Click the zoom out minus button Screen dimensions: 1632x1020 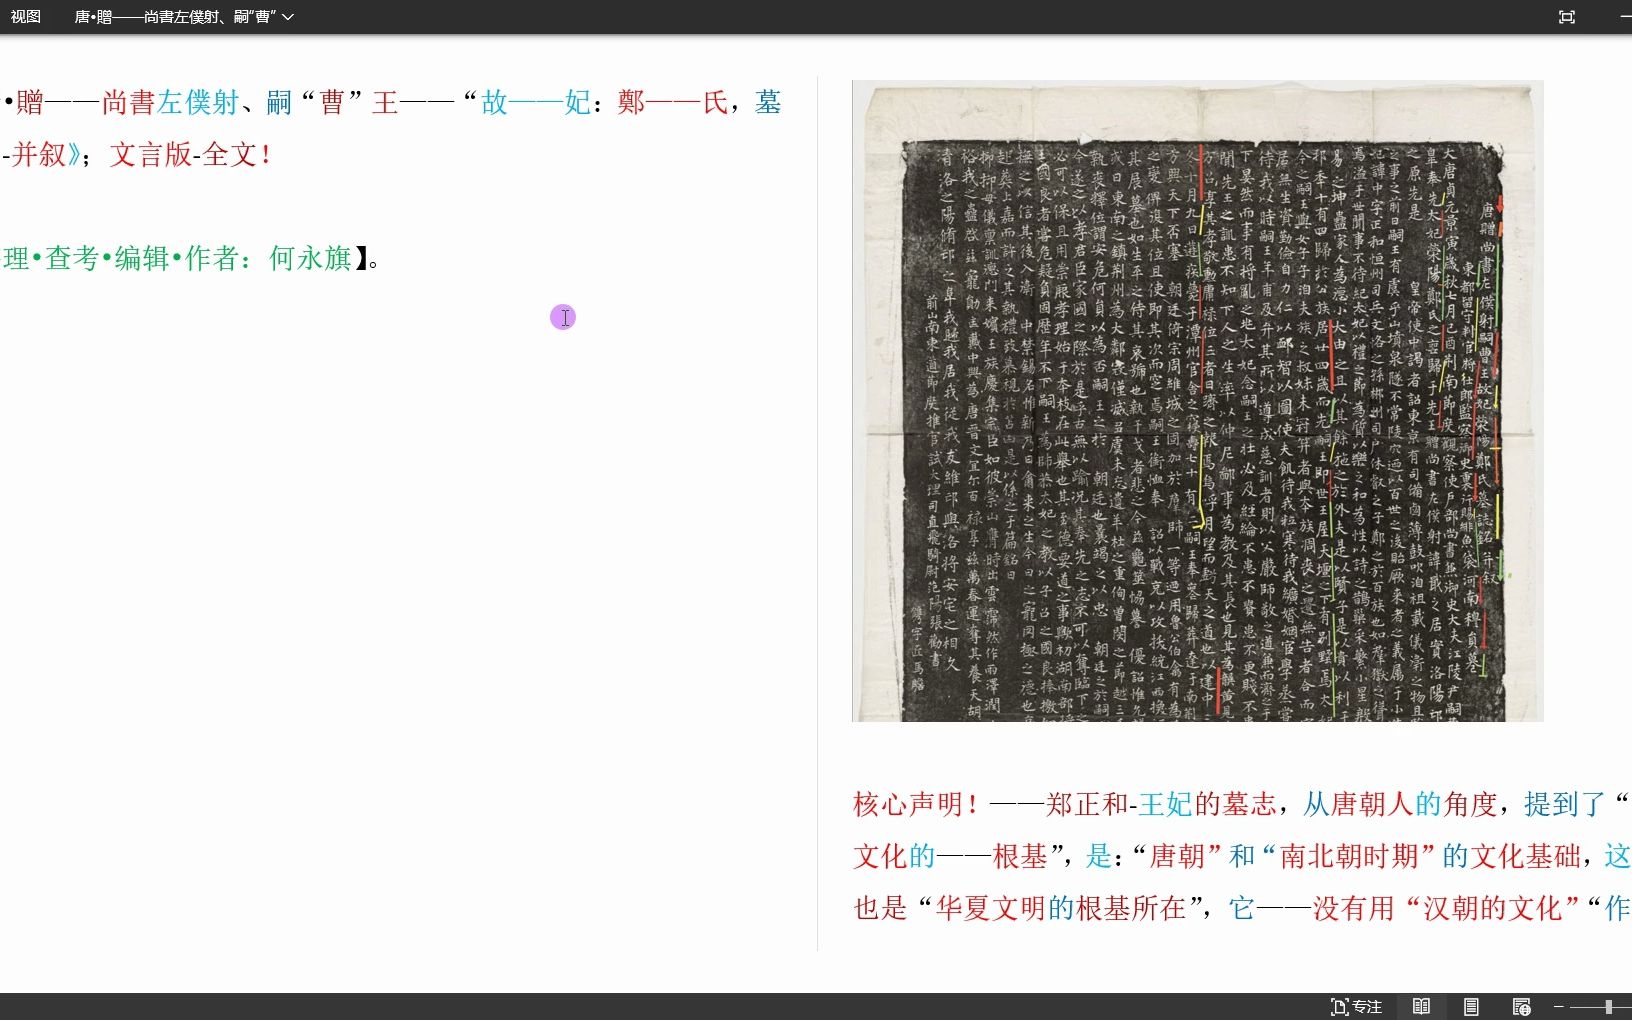[1558, 1007]
